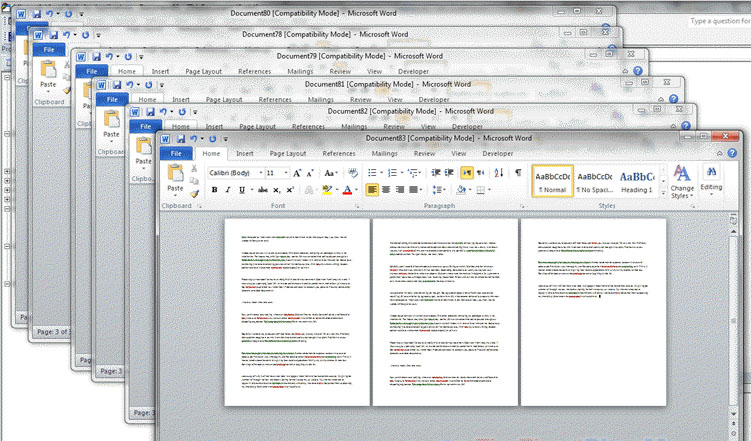Screen dimensions: 752x441
Task: Open the File tab in Document83
Action: tap(176, 153)
